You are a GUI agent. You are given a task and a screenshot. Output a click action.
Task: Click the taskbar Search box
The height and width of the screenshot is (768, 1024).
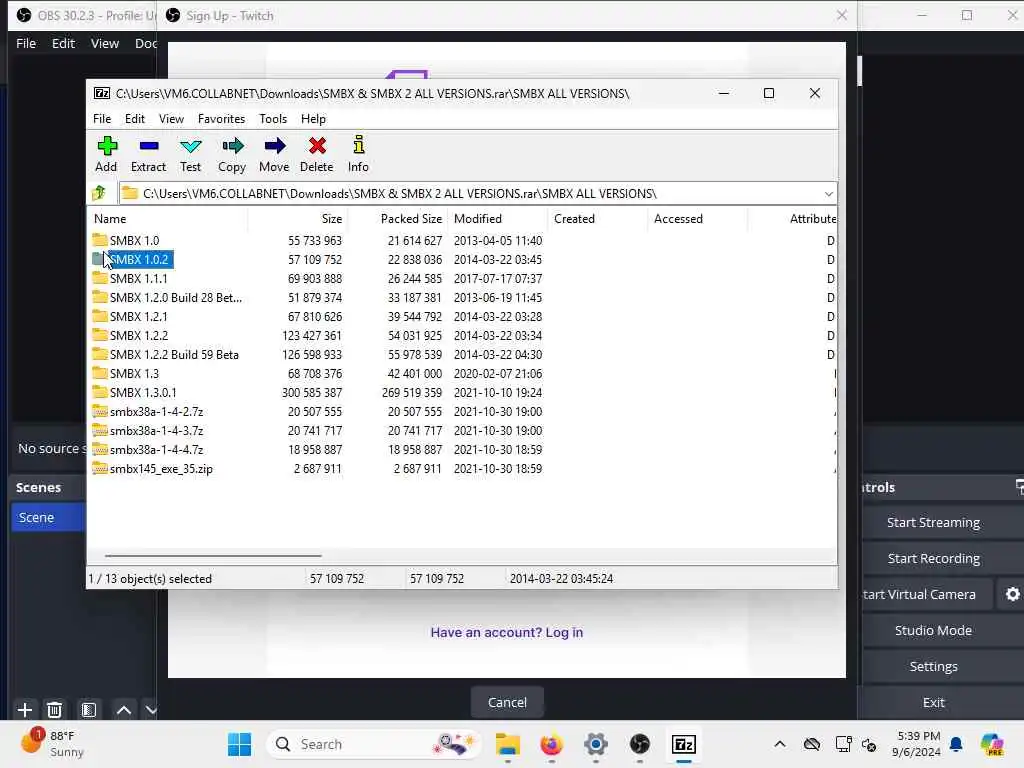[374, 744]
